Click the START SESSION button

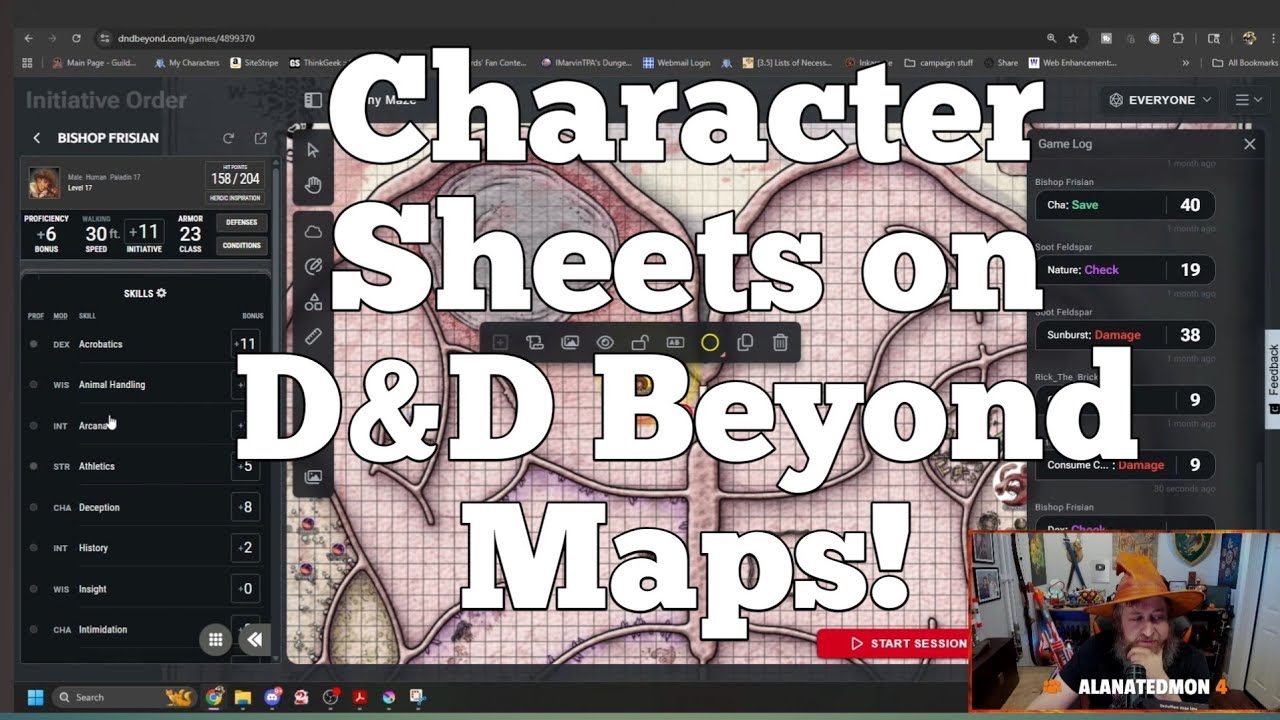[908, 643]
